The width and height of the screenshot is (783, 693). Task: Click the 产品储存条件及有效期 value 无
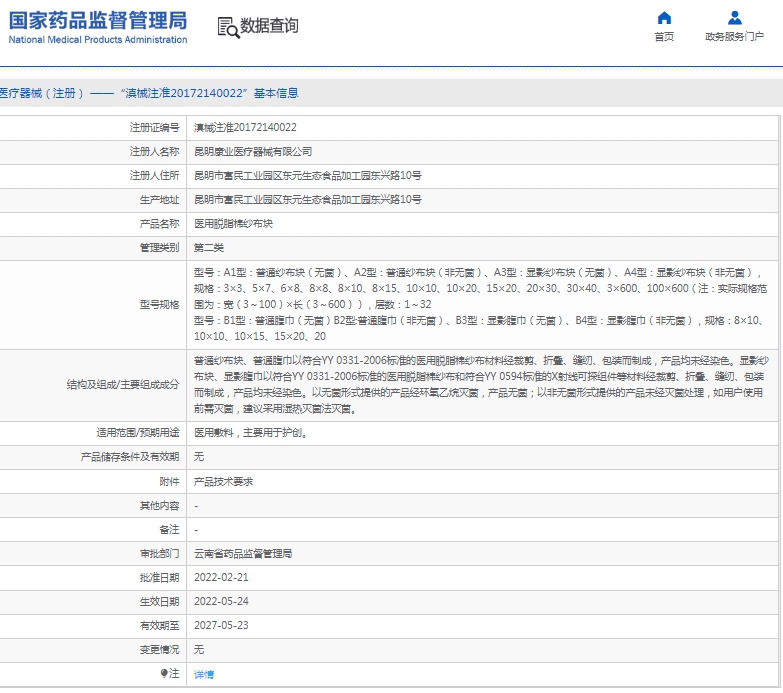point(199,456)
